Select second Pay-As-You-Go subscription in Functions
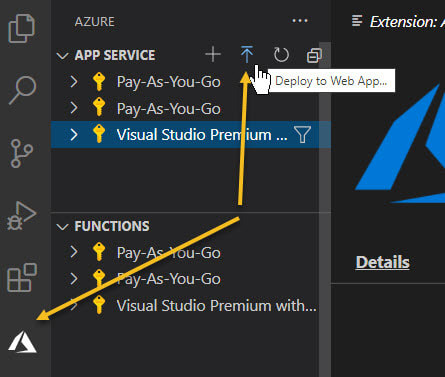This screenshot has width=445, height=377. 185,279
